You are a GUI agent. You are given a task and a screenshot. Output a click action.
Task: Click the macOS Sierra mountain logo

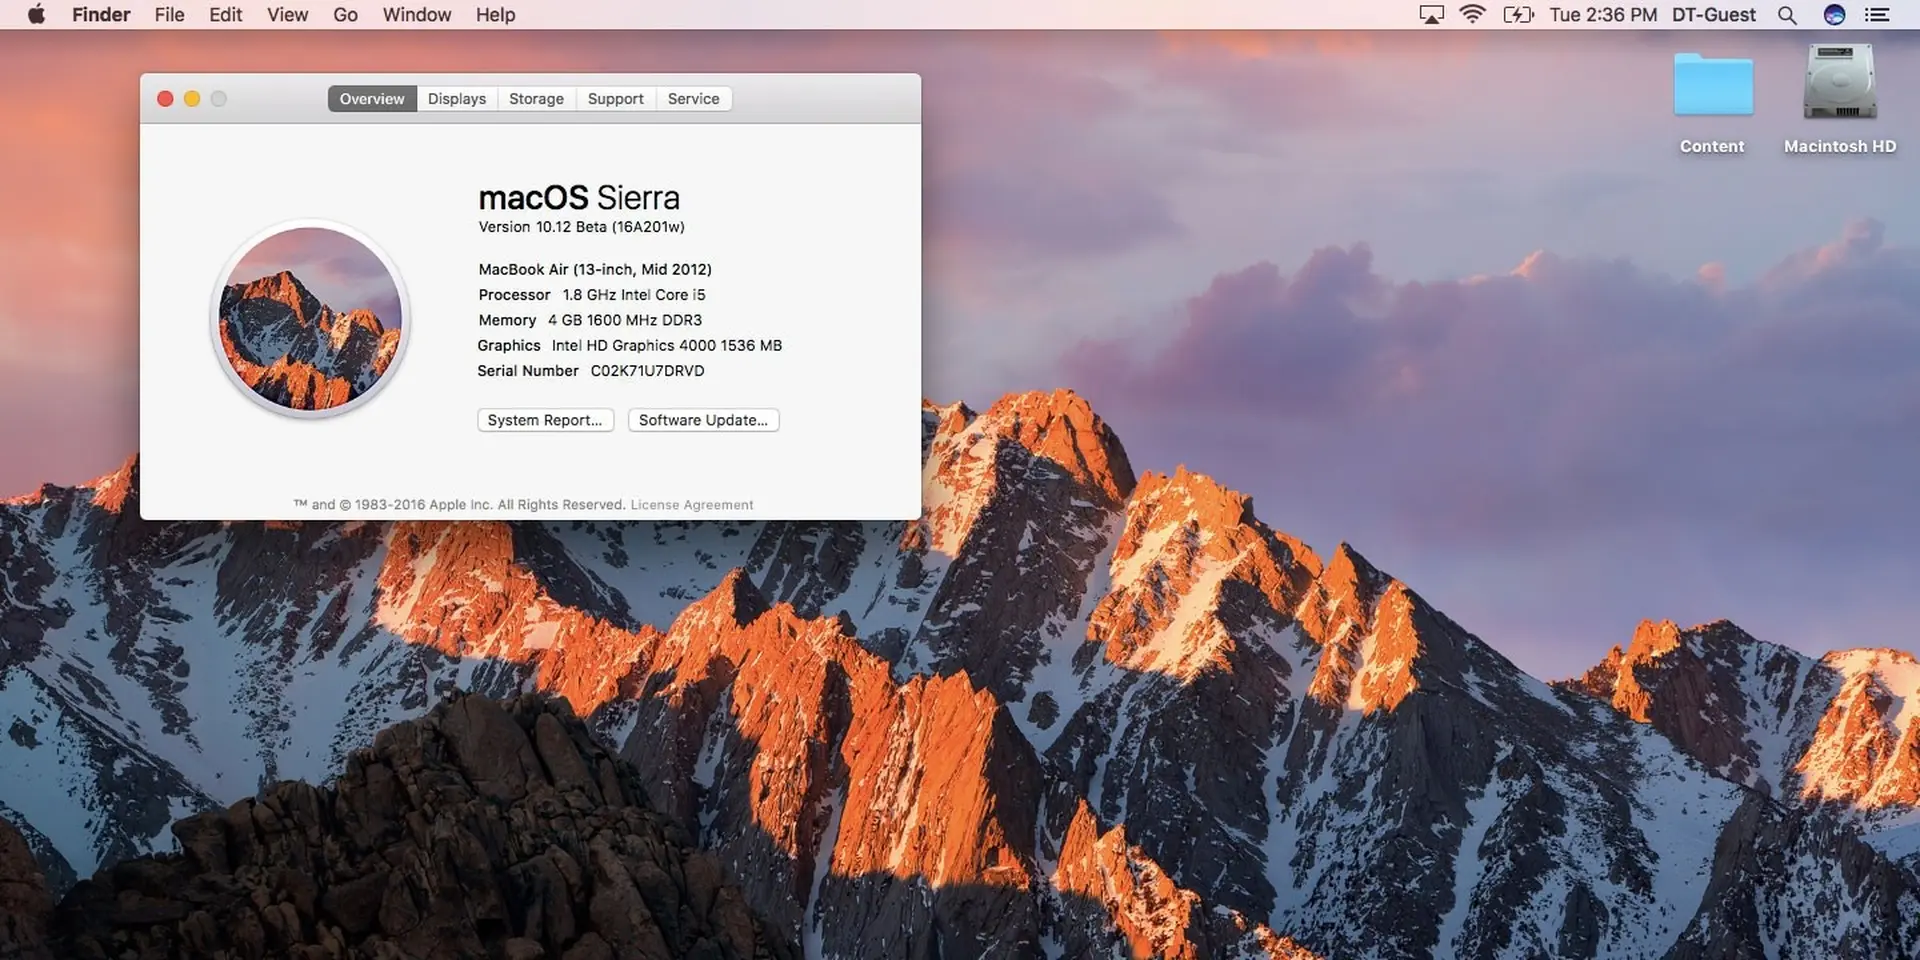[x=310, y=318]
